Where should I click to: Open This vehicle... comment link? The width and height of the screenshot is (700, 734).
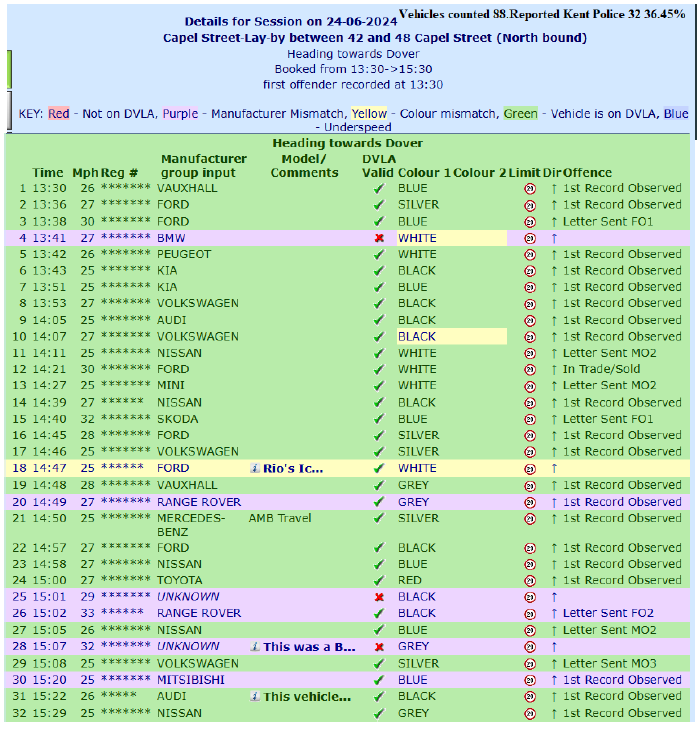[x=307, y=697]
